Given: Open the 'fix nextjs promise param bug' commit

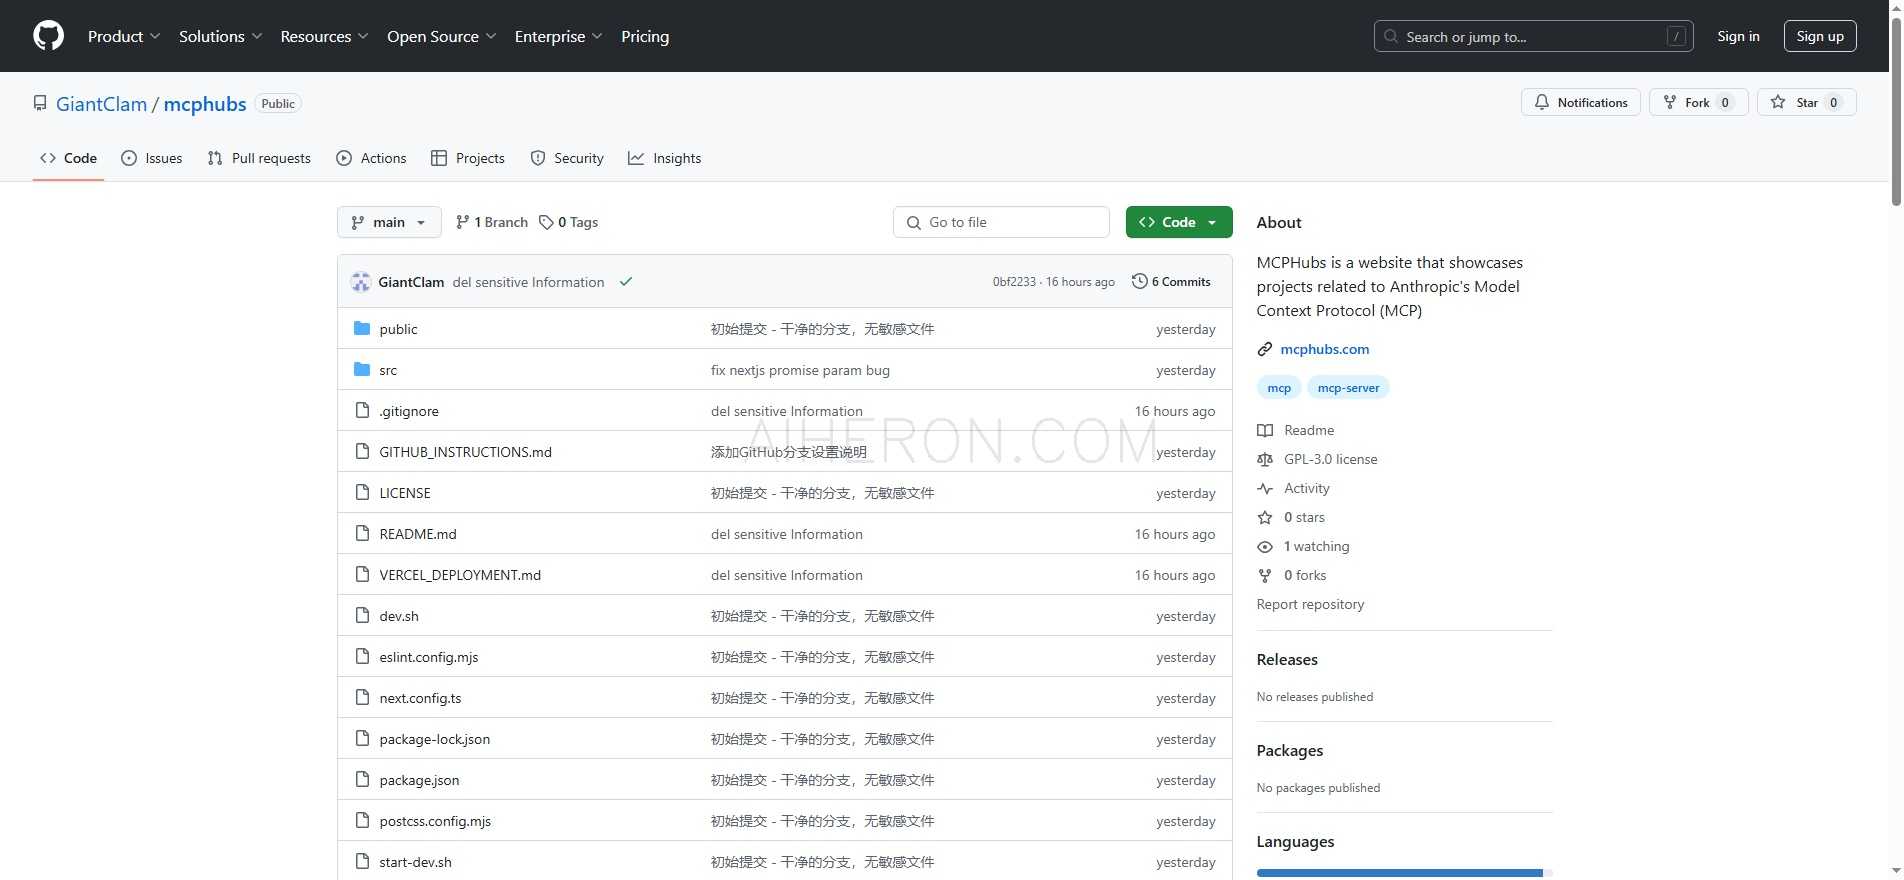Looking at the screenshot, I should (x=800, y=370).
